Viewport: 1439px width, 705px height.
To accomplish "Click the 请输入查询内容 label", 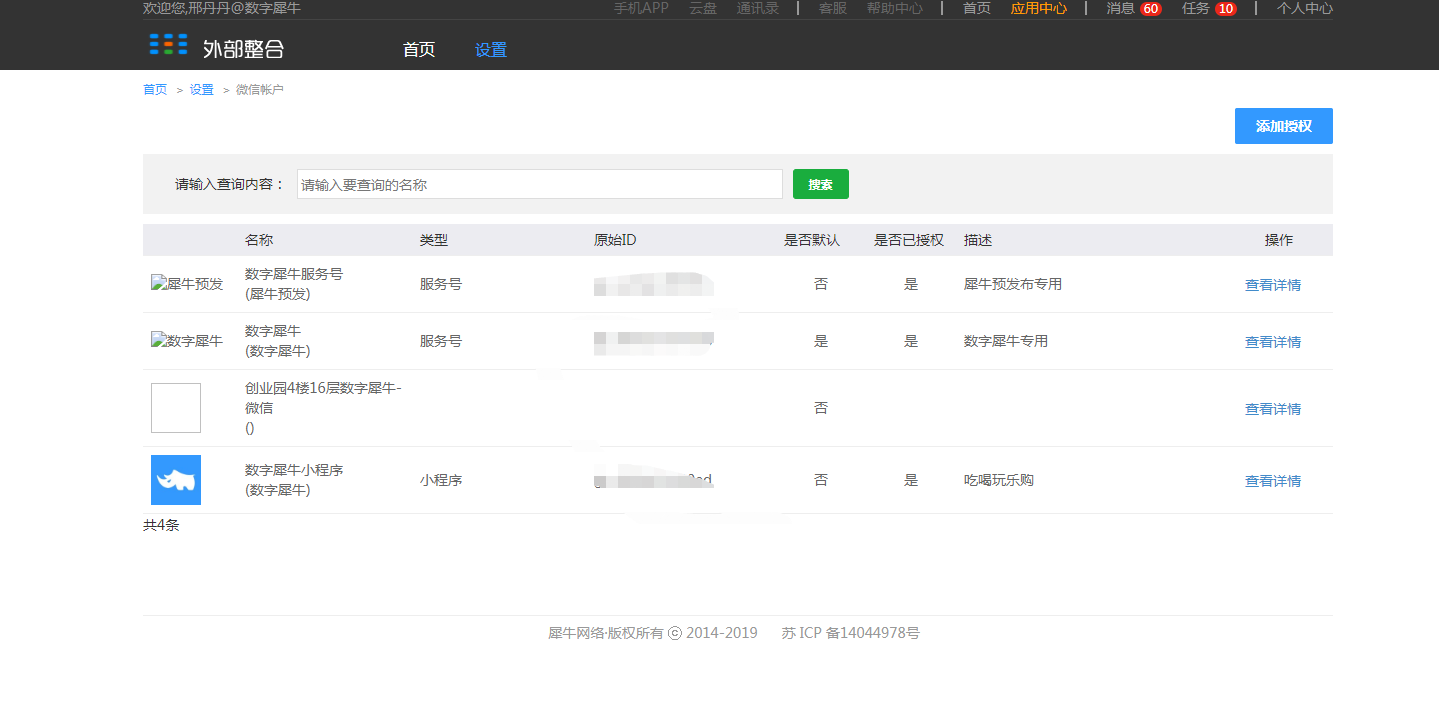I will pos(230,184).
